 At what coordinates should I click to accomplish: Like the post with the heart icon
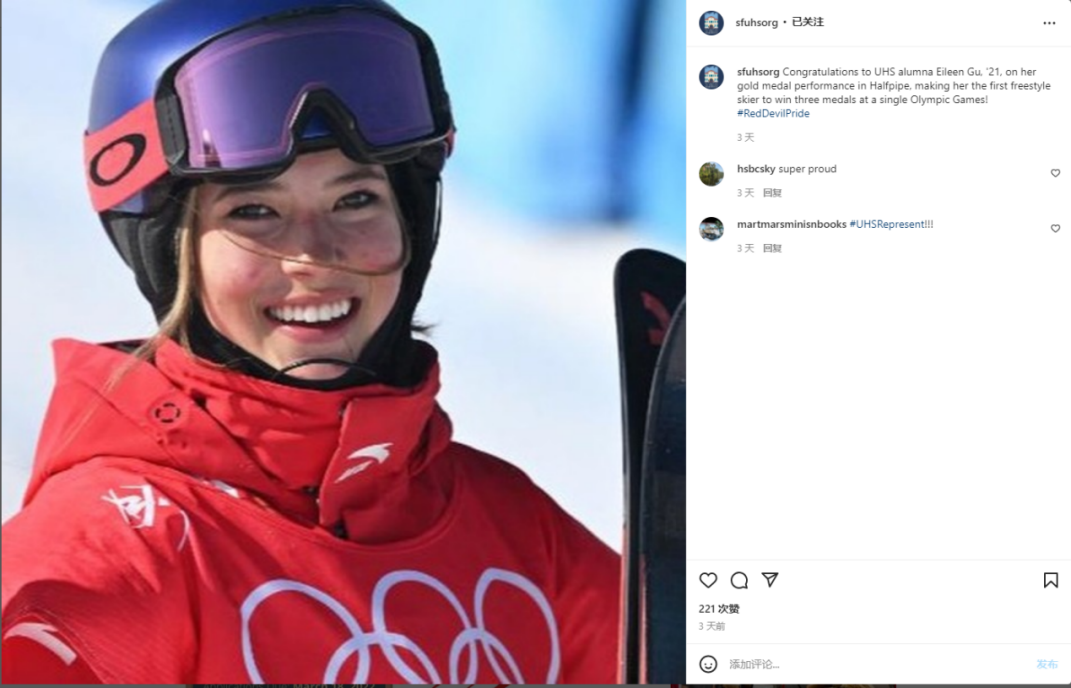click(x=708, y=580)
